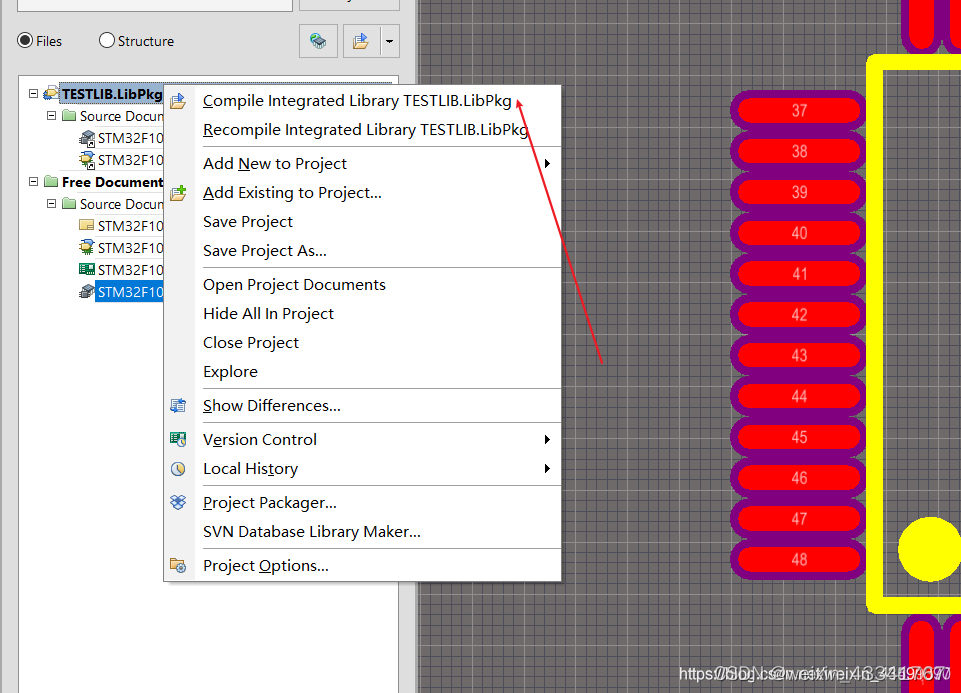Viewport: 961px width, 693px height.
Task: Choose SVN Database Library Maker
Action: [363, 532]
